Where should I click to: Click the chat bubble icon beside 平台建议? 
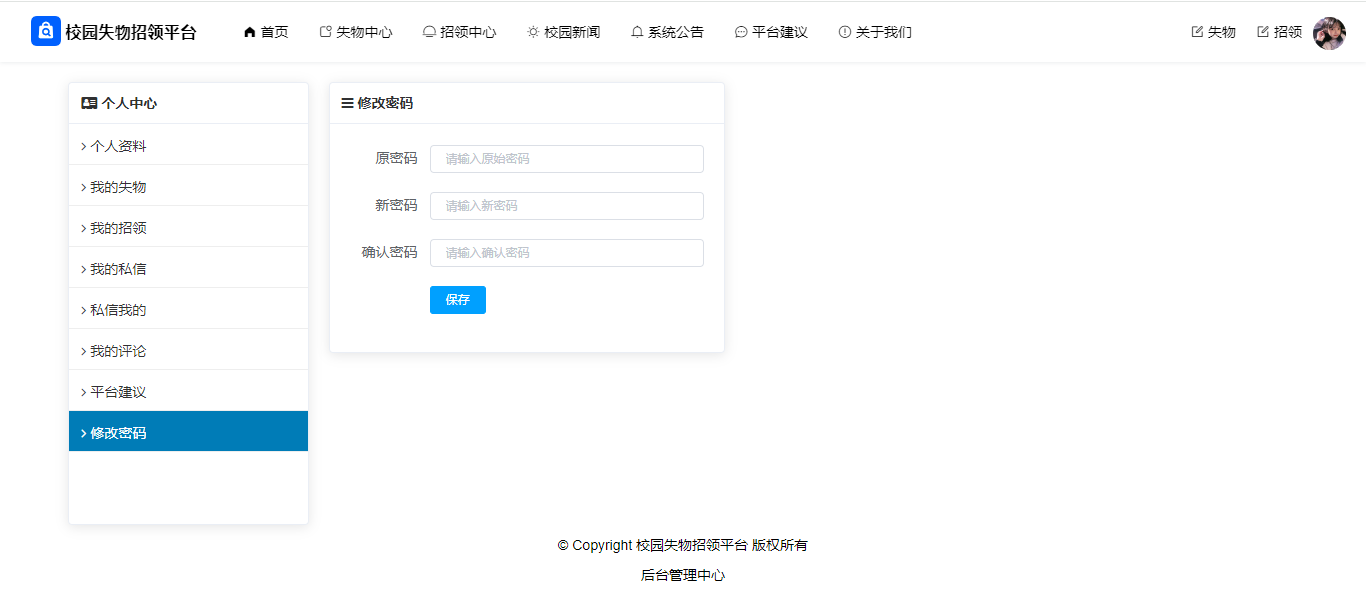pyautogui.click(x=741, y=32)
